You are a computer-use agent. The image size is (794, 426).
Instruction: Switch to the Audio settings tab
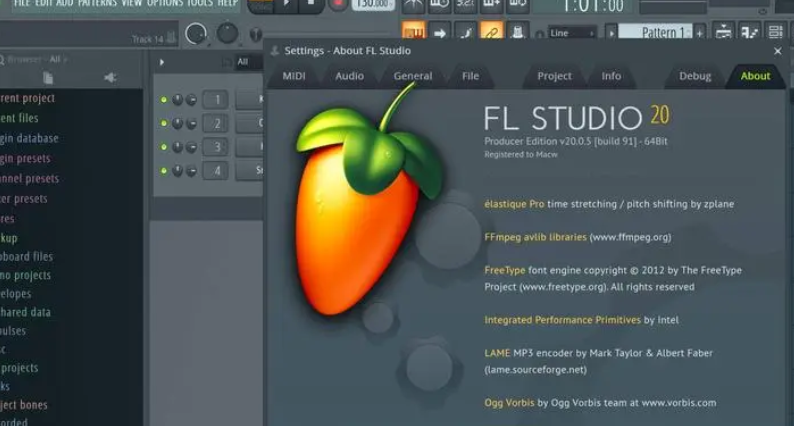point(349,76)
